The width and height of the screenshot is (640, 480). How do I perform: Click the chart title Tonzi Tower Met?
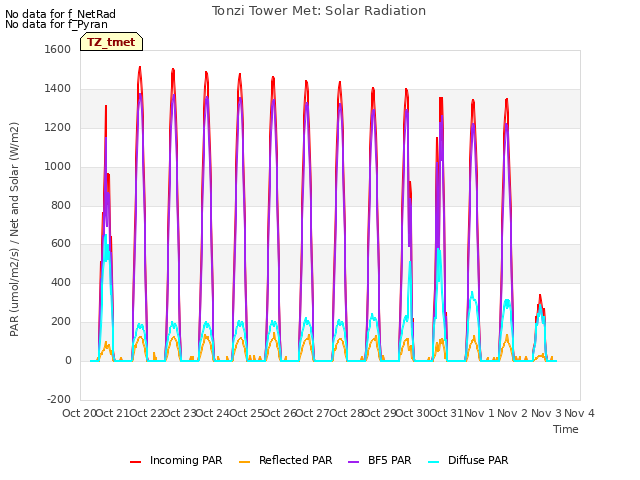(319, 11)
